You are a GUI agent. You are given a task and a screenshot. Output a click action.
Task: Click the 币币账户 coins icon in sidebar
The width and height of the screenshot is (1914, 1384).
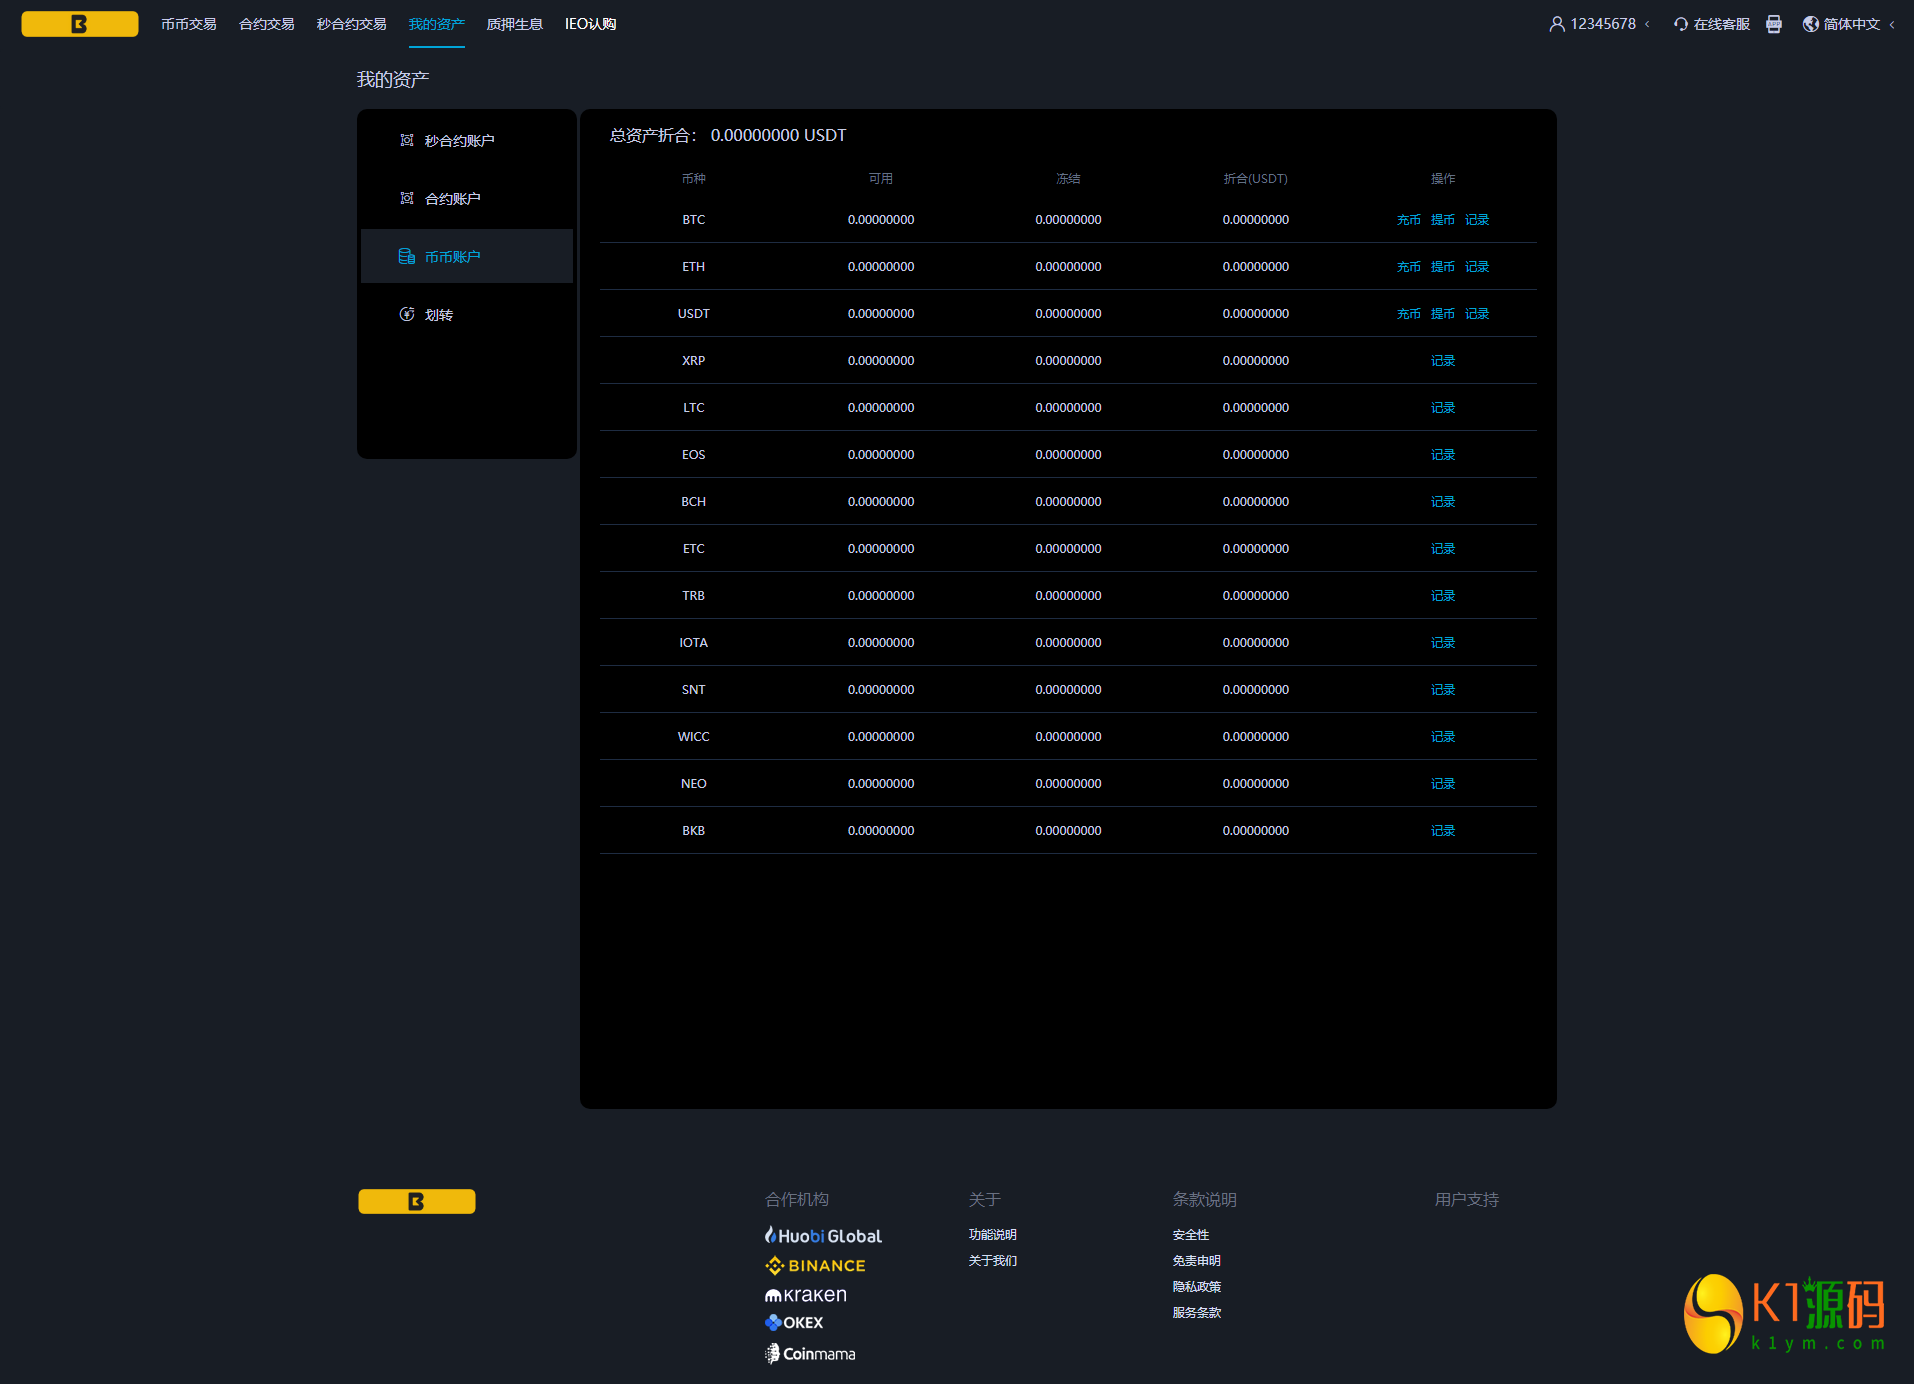pyautogui.click(x=407, y=256)
